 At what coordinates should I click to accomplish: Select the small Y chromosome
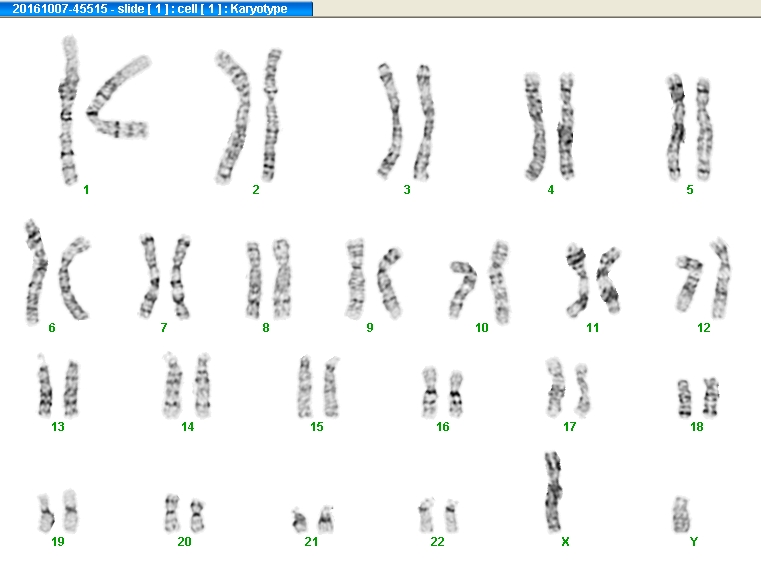tap(681, 515)
